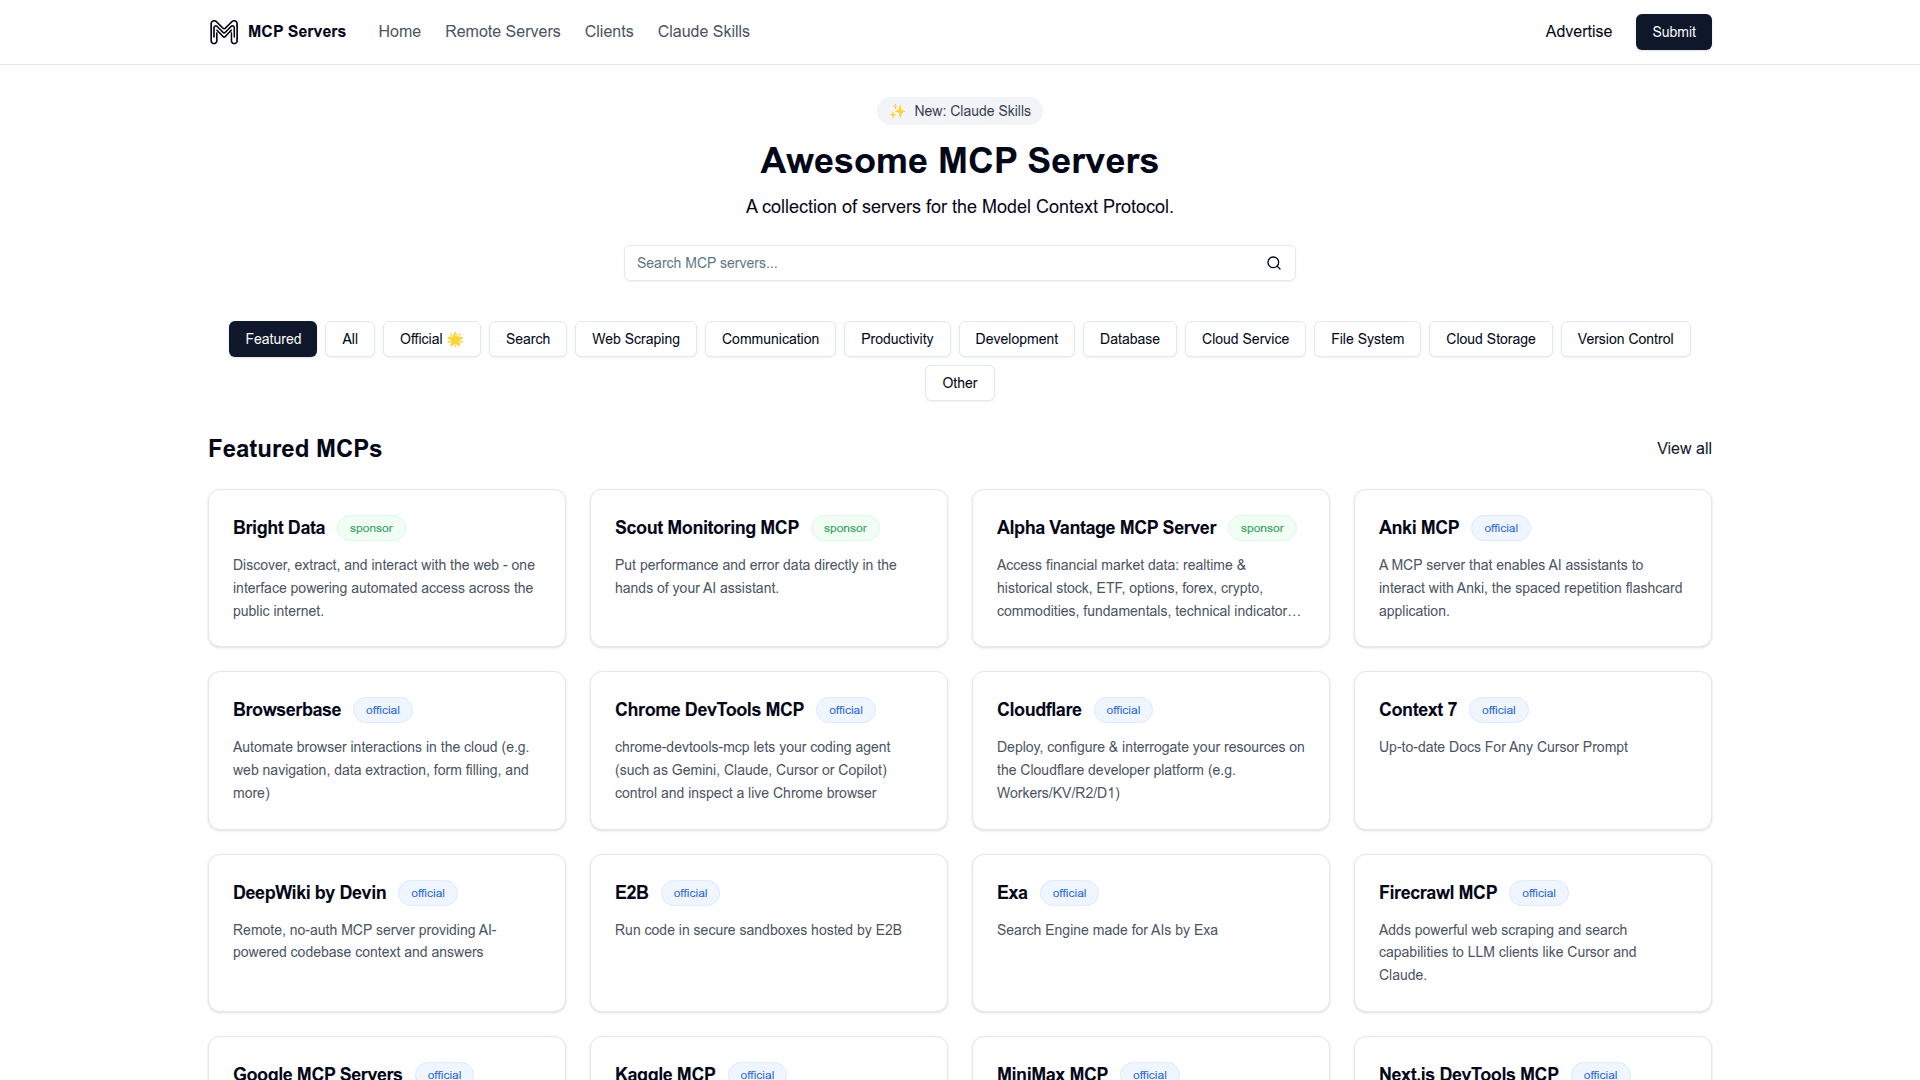
Task: Open the Clients navigation item
Action: pos(609,31)
